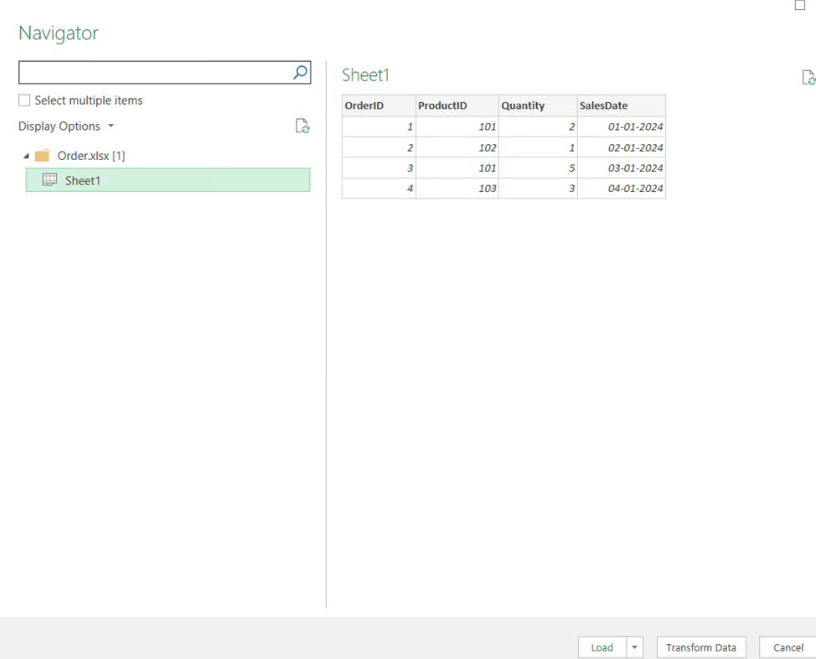Enable the Select multiple items checkbox
The image size is (816, 659).
[23, 100]
